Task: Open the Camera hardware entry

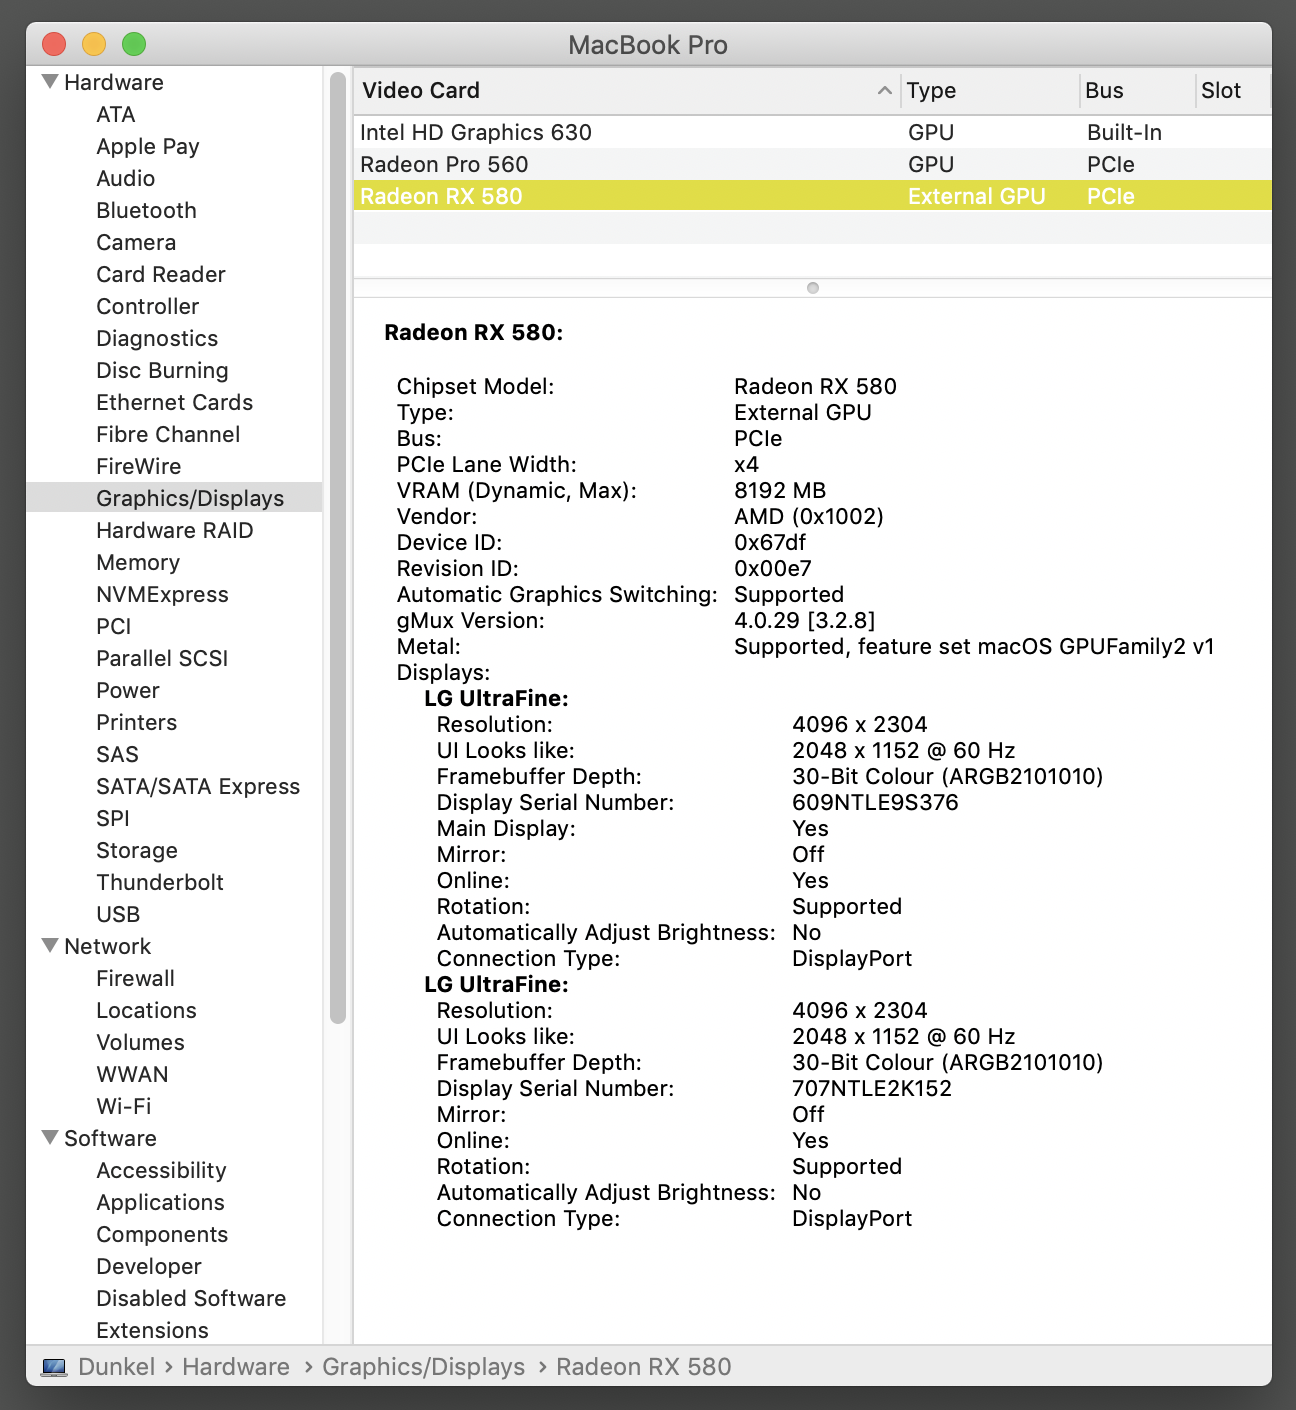Action: point(136,242)
